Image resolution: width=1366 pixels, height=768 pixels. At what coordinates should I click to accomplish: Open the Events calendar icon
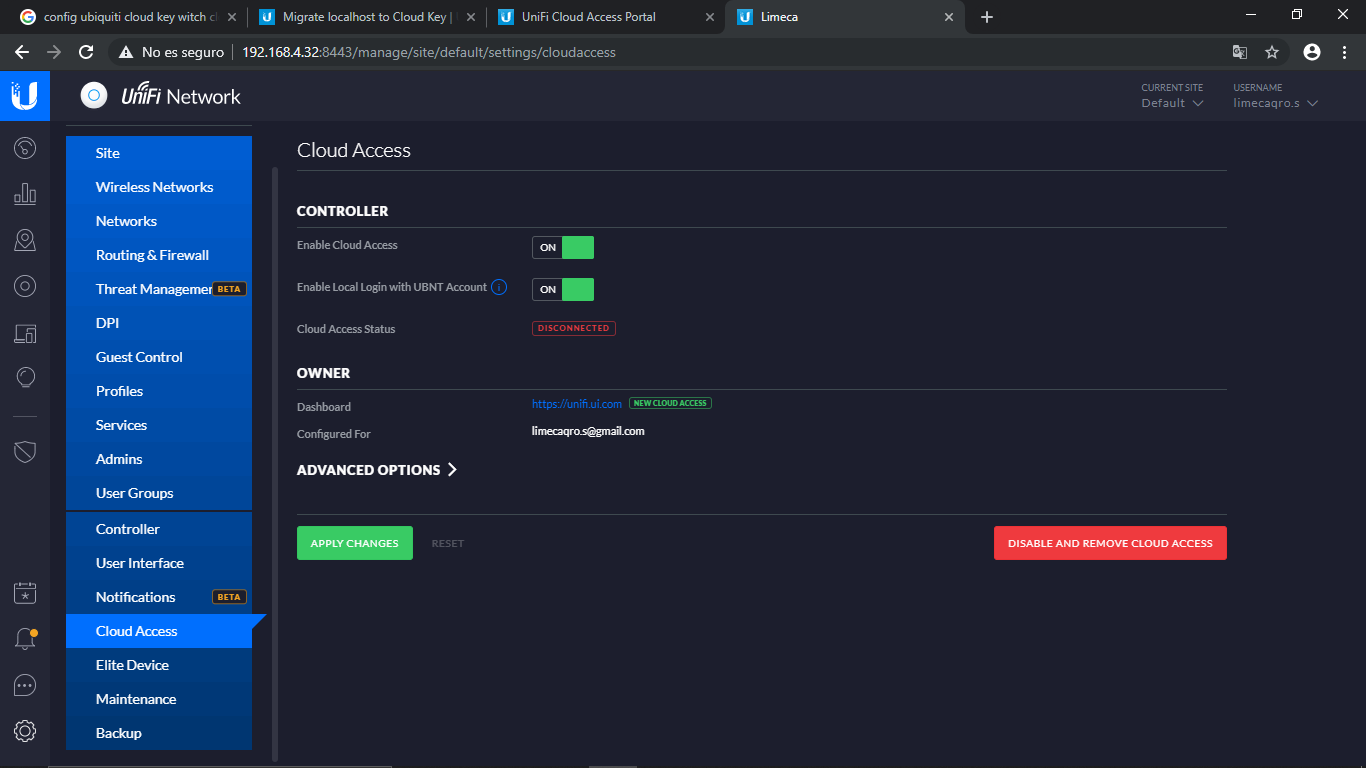(25, 593)
